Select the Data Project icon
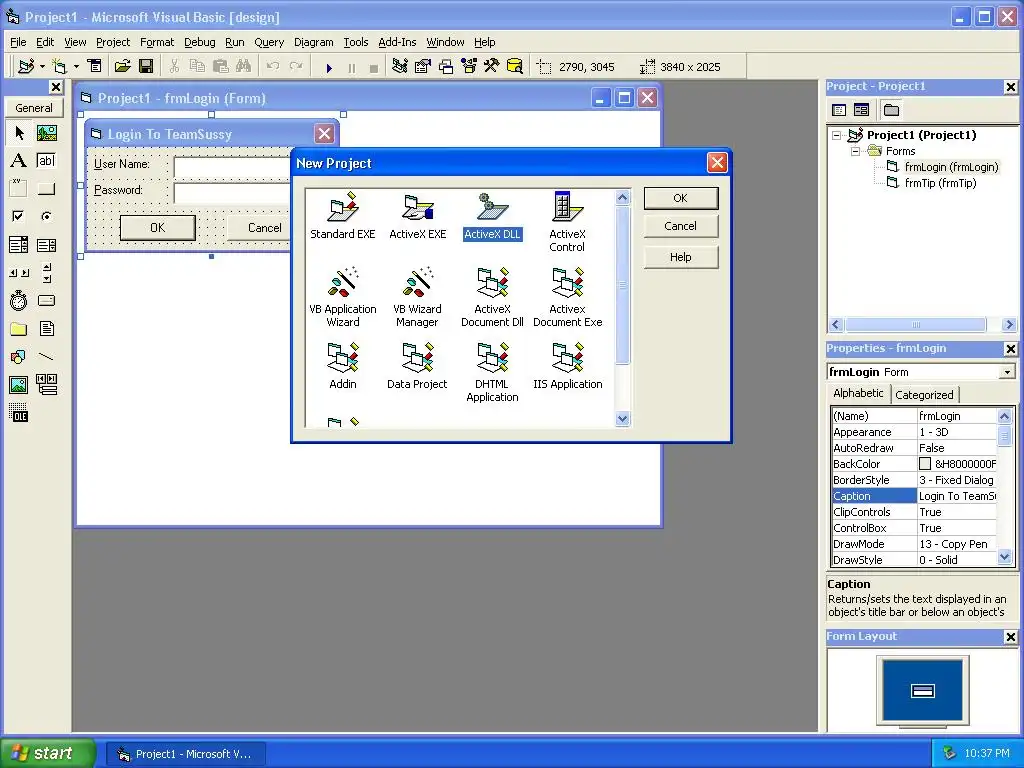The image size is (1024, 768). (417, 366)
